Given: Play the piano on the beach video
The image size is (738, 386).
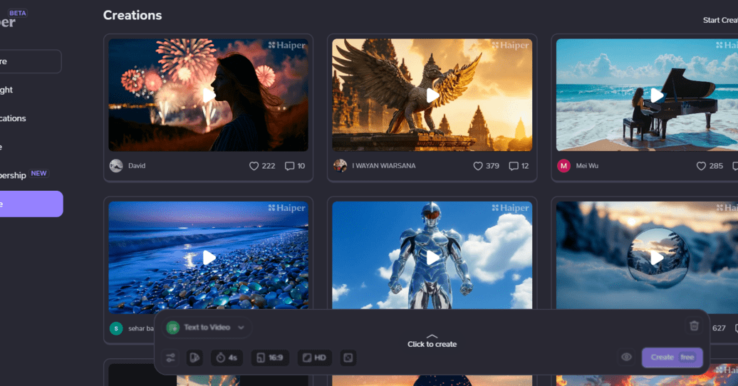Looking at the screenshot, I should [x=657, y=96].
